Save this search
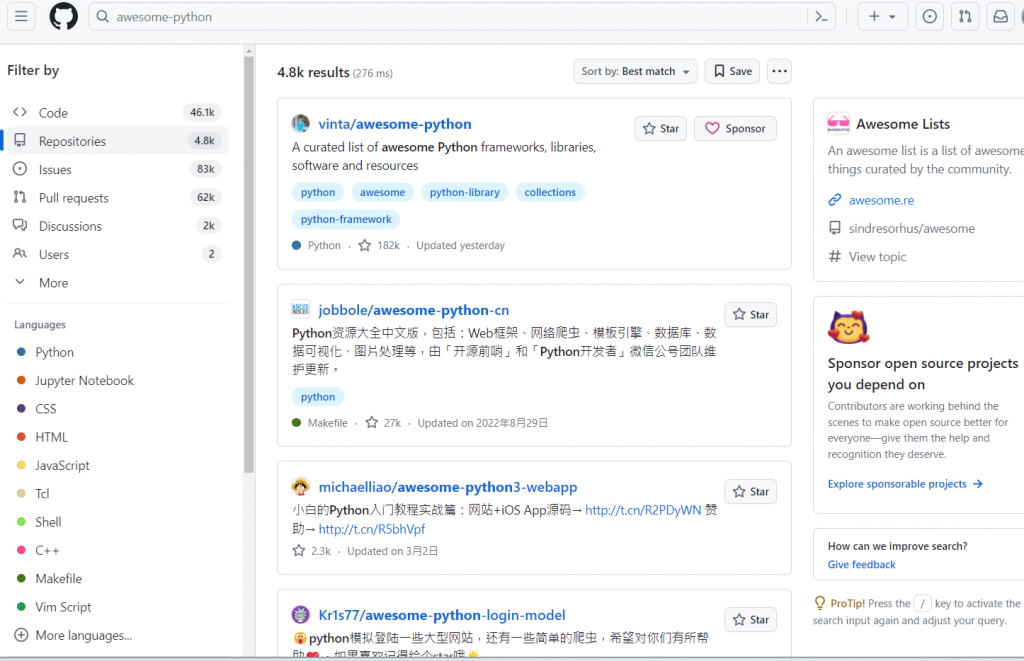This screenshot has width=1024, height=661. 732,71
